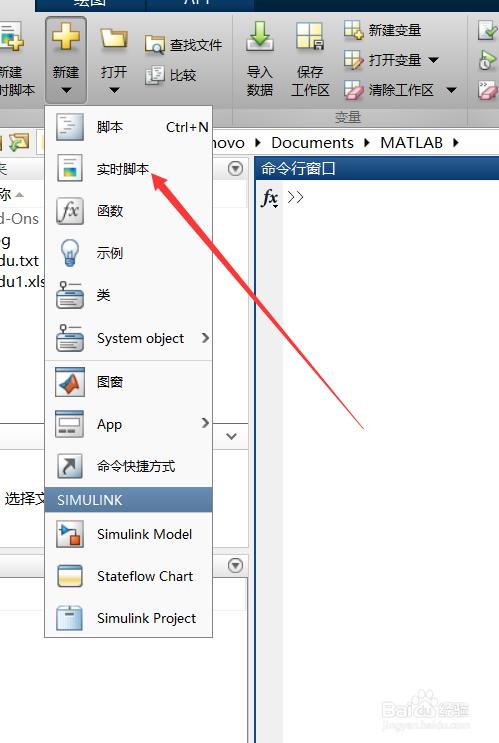This screenshot has height=743, width=499.
Task: Click the 类 class icon
Action: (70, 295)
